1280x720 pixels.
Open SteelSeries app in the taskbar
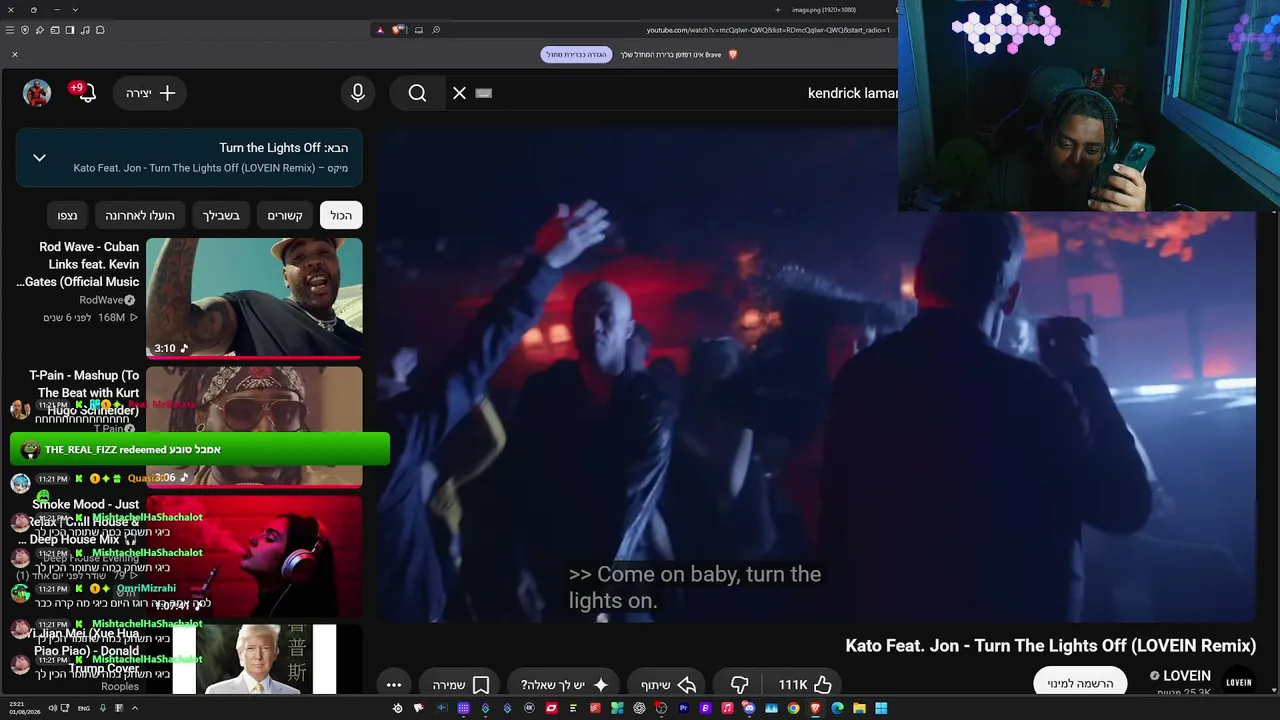pyautogui.click(x=397, y=708)
